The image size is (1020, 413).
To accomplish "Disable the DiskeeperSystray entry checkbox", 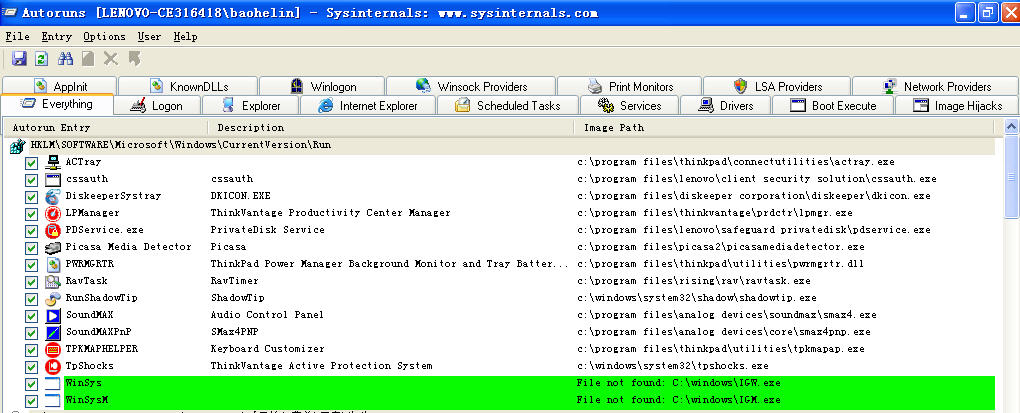I will coord(31,196).
